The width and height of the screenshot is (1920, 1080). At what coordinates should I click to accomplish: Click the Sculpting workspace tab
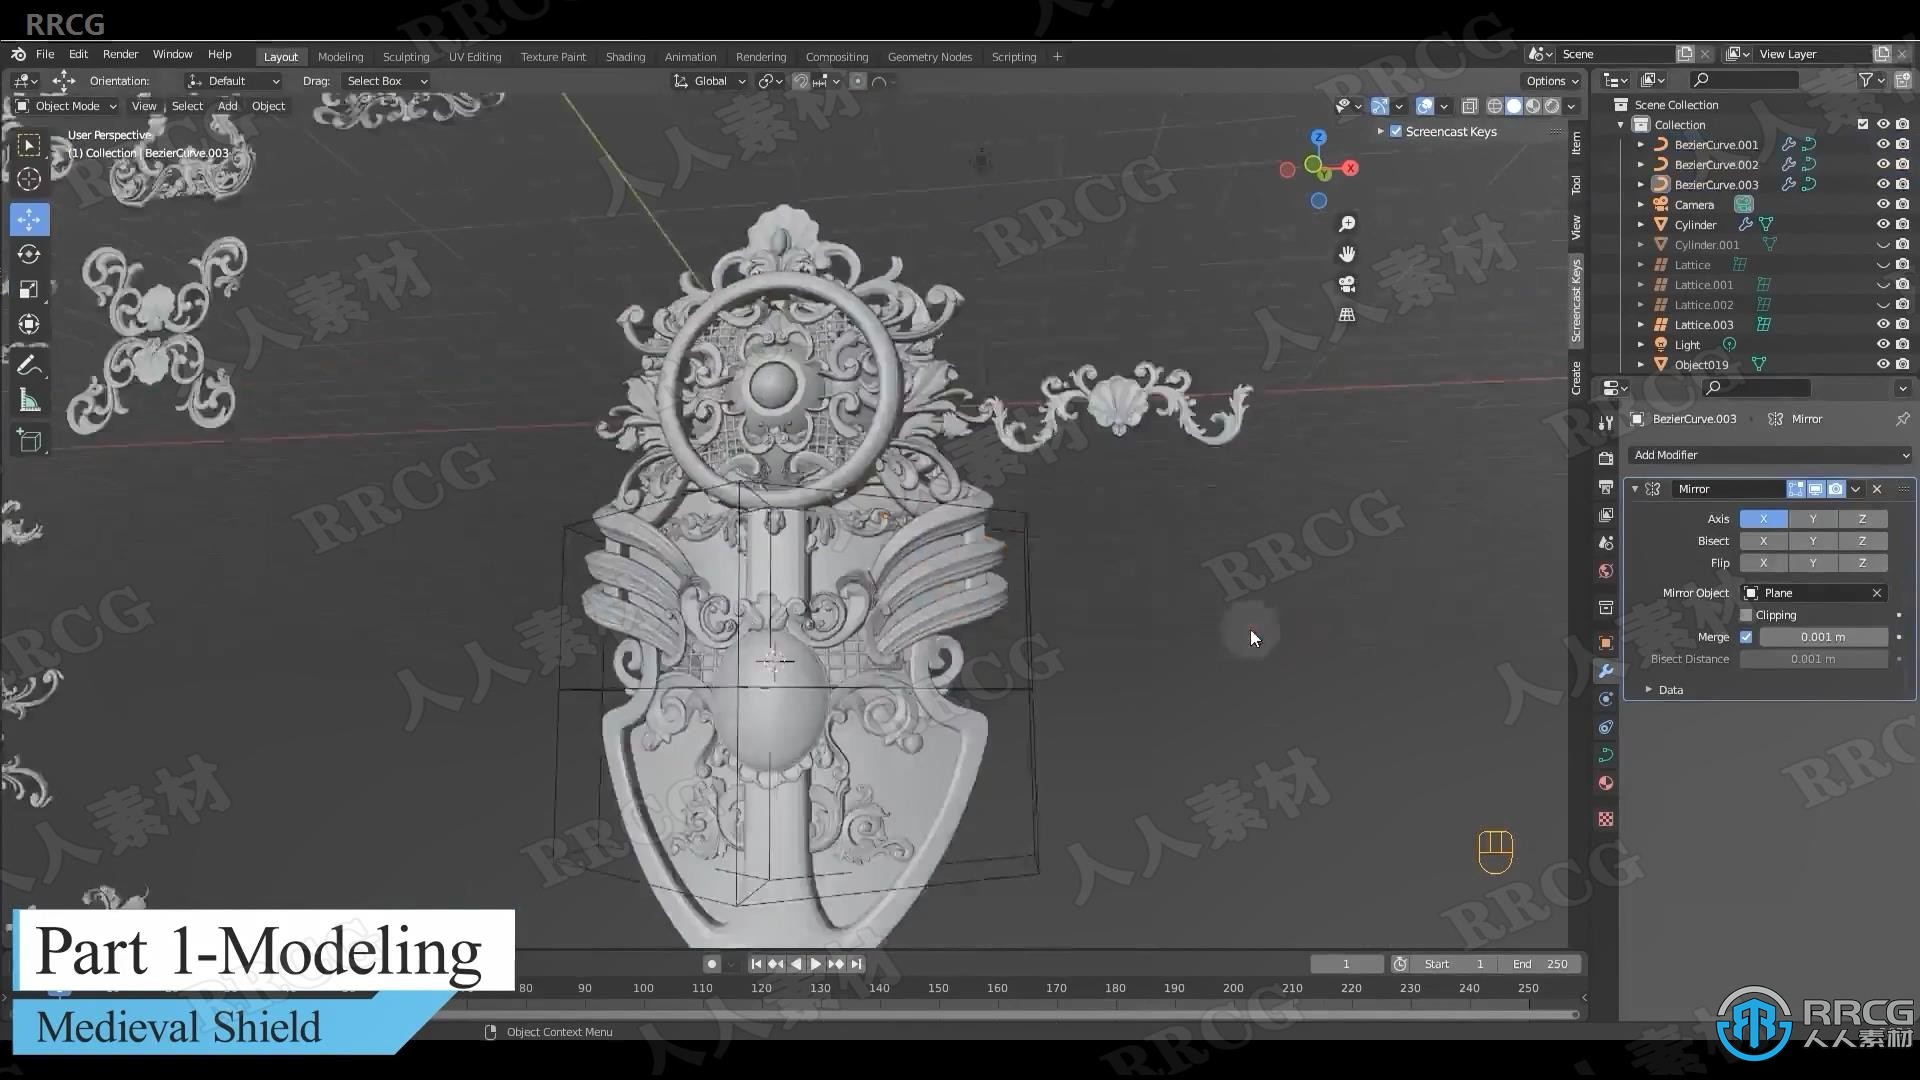(405, 57)
